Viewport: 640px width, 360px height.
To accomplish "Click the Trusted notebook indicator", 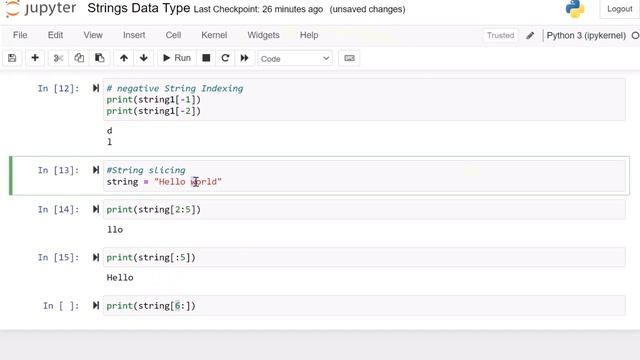I will pyautogui.click(x=500, y=36).
